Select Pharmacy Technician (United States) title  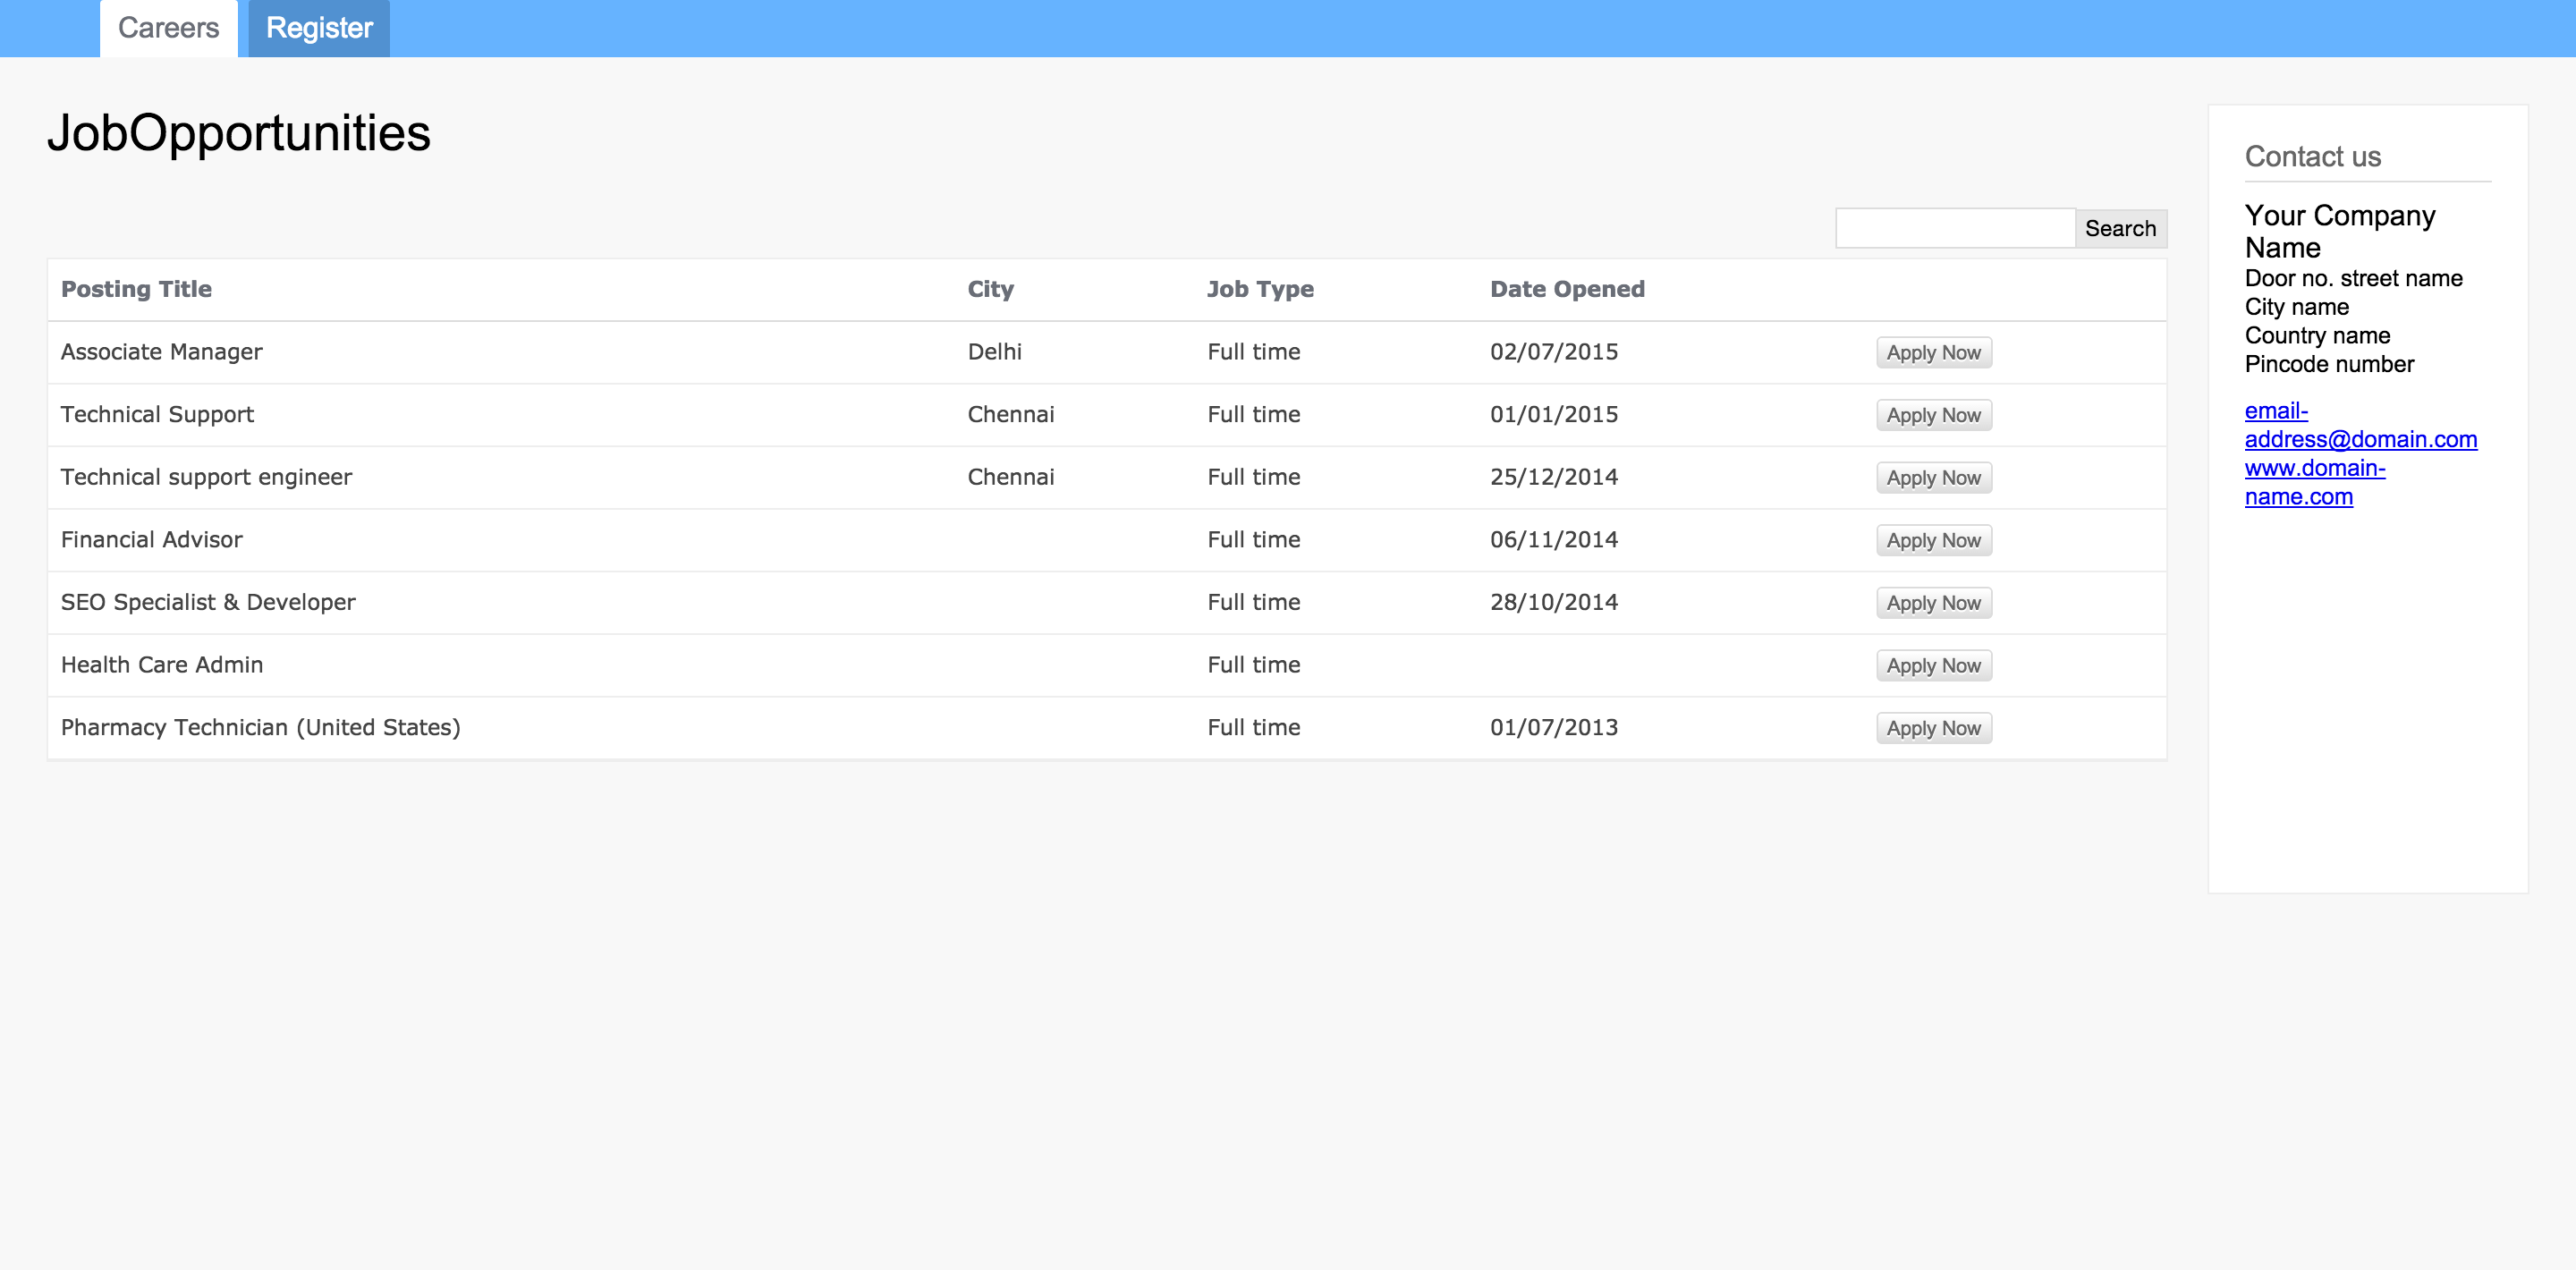tap(260, 727)
